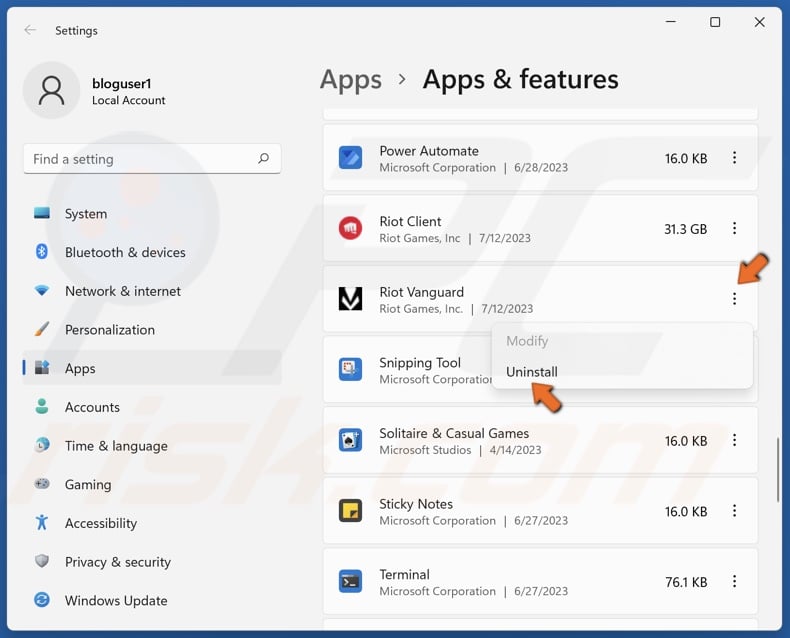
Task: Go to Bluetooth & devices settings
Action: (x=125, y=252)
